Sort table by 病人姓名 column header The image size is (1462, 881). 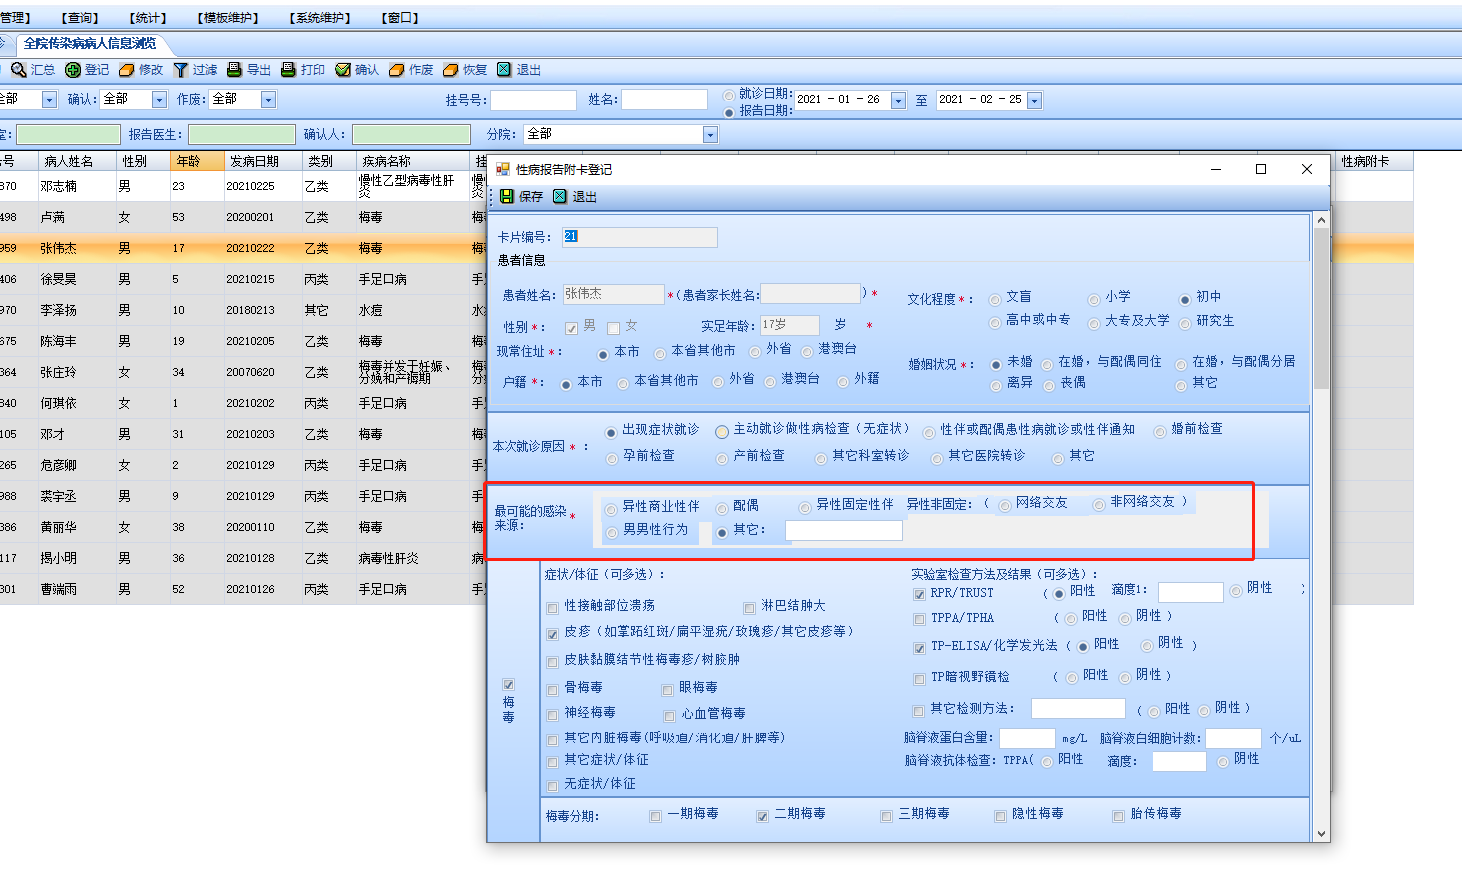[76, 162]
